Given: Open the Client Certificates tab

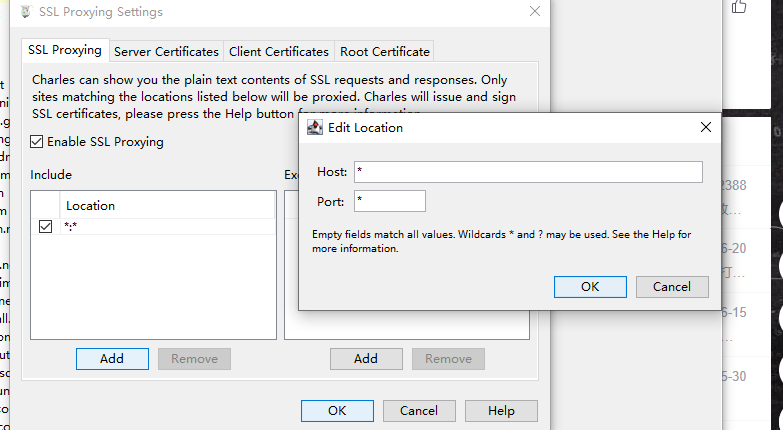Looking at the screenshot, I should [278, 51].
